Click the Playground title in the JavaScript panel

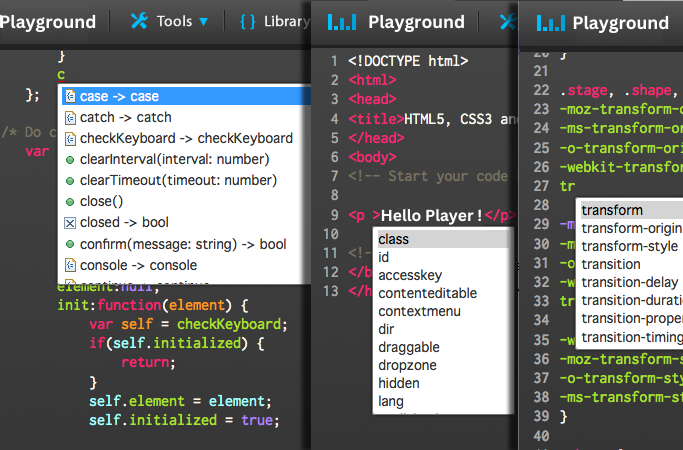(47, 22)
